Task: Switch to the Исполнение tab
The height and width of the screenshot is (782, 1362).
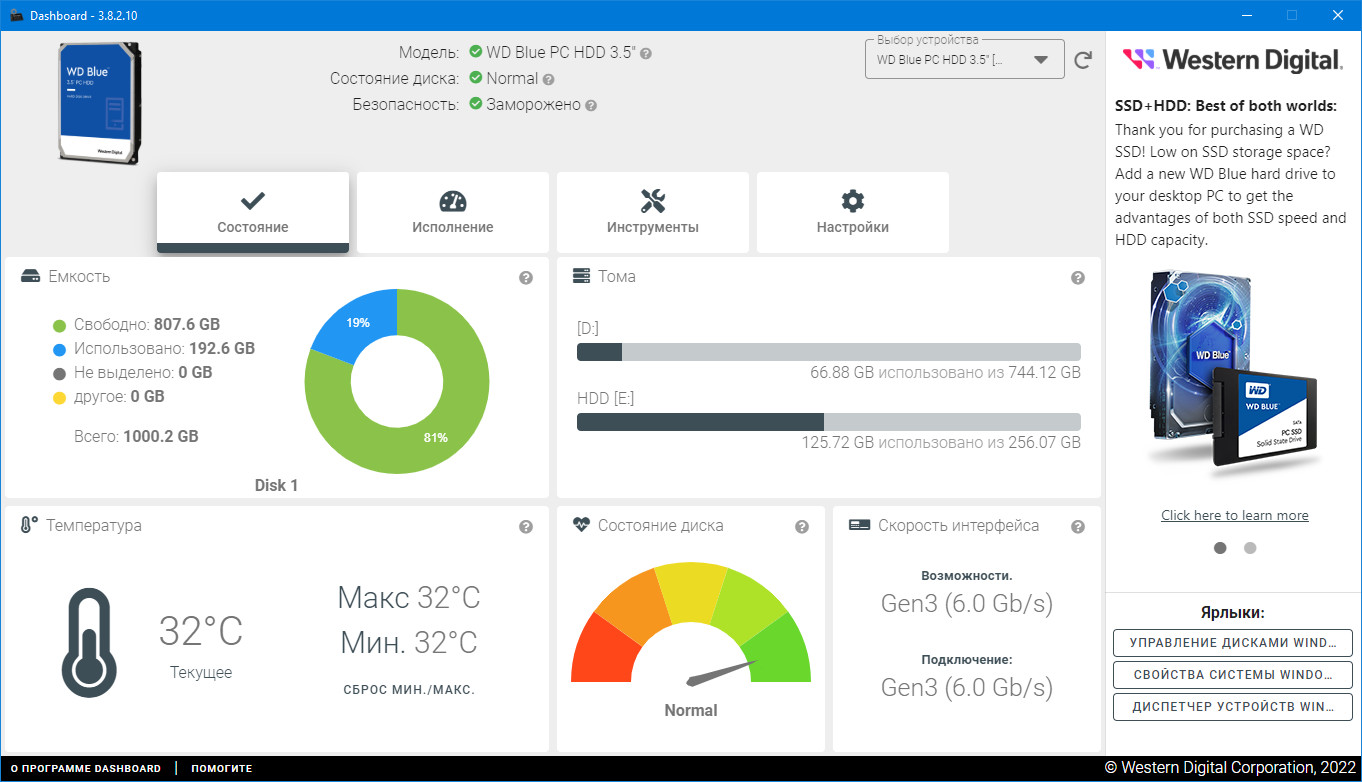Action: click(x=453, y=212)
